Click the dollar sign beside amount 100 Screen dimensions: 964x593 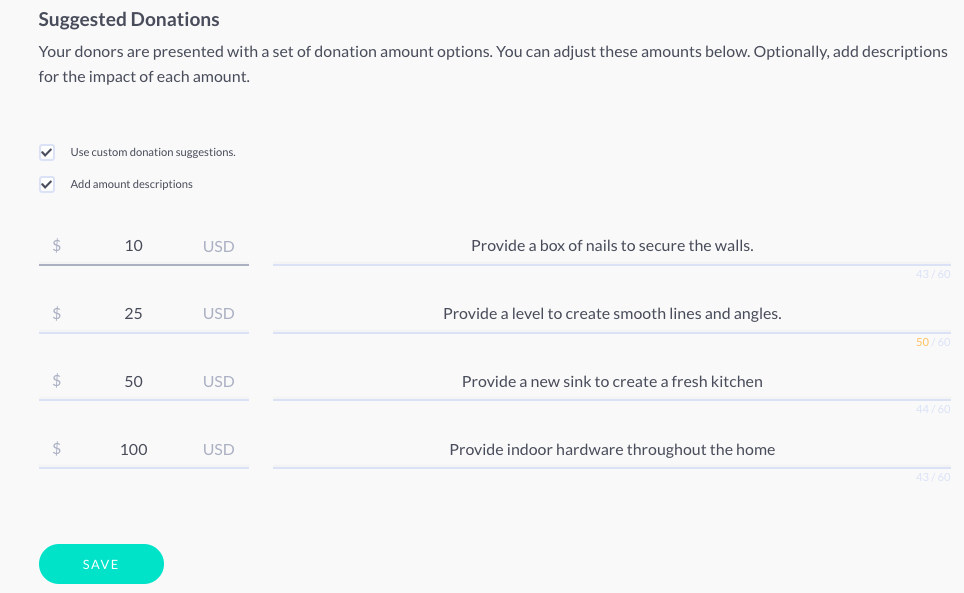[x=57, y=449]
